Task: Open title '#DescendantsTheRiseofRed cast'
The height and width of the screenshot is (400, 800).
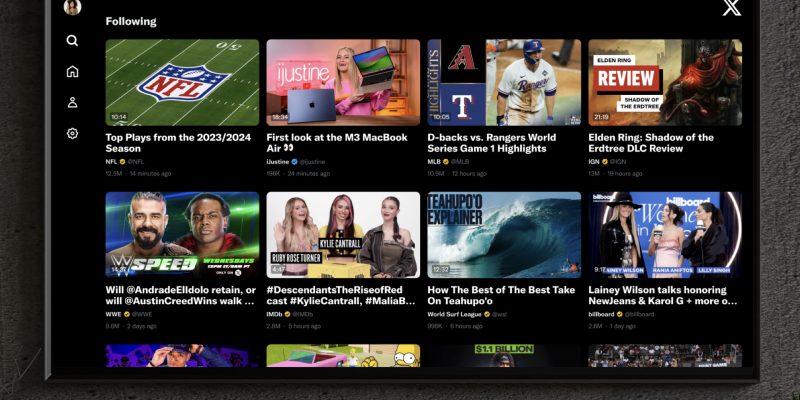Action: [x=341, y=295]
